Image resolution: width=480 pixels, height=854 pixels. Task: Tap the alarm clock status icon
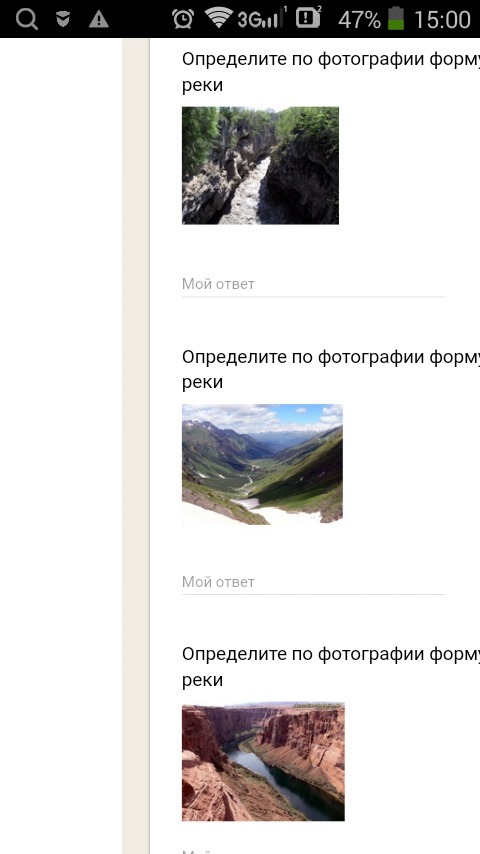pos(183,19)
